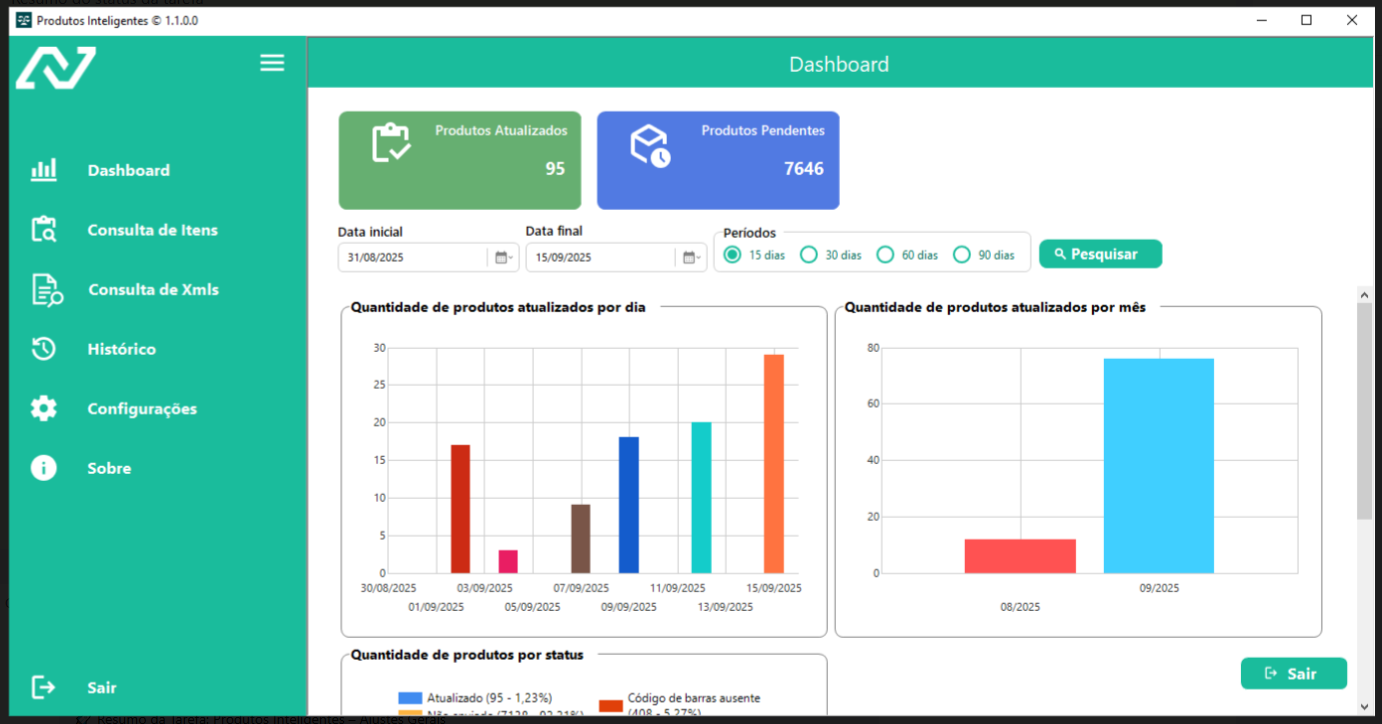The height and width of the screenshot is (724, 1382).
Task: Click the blue Atualizado legend swatch
Action: (410, 698)
